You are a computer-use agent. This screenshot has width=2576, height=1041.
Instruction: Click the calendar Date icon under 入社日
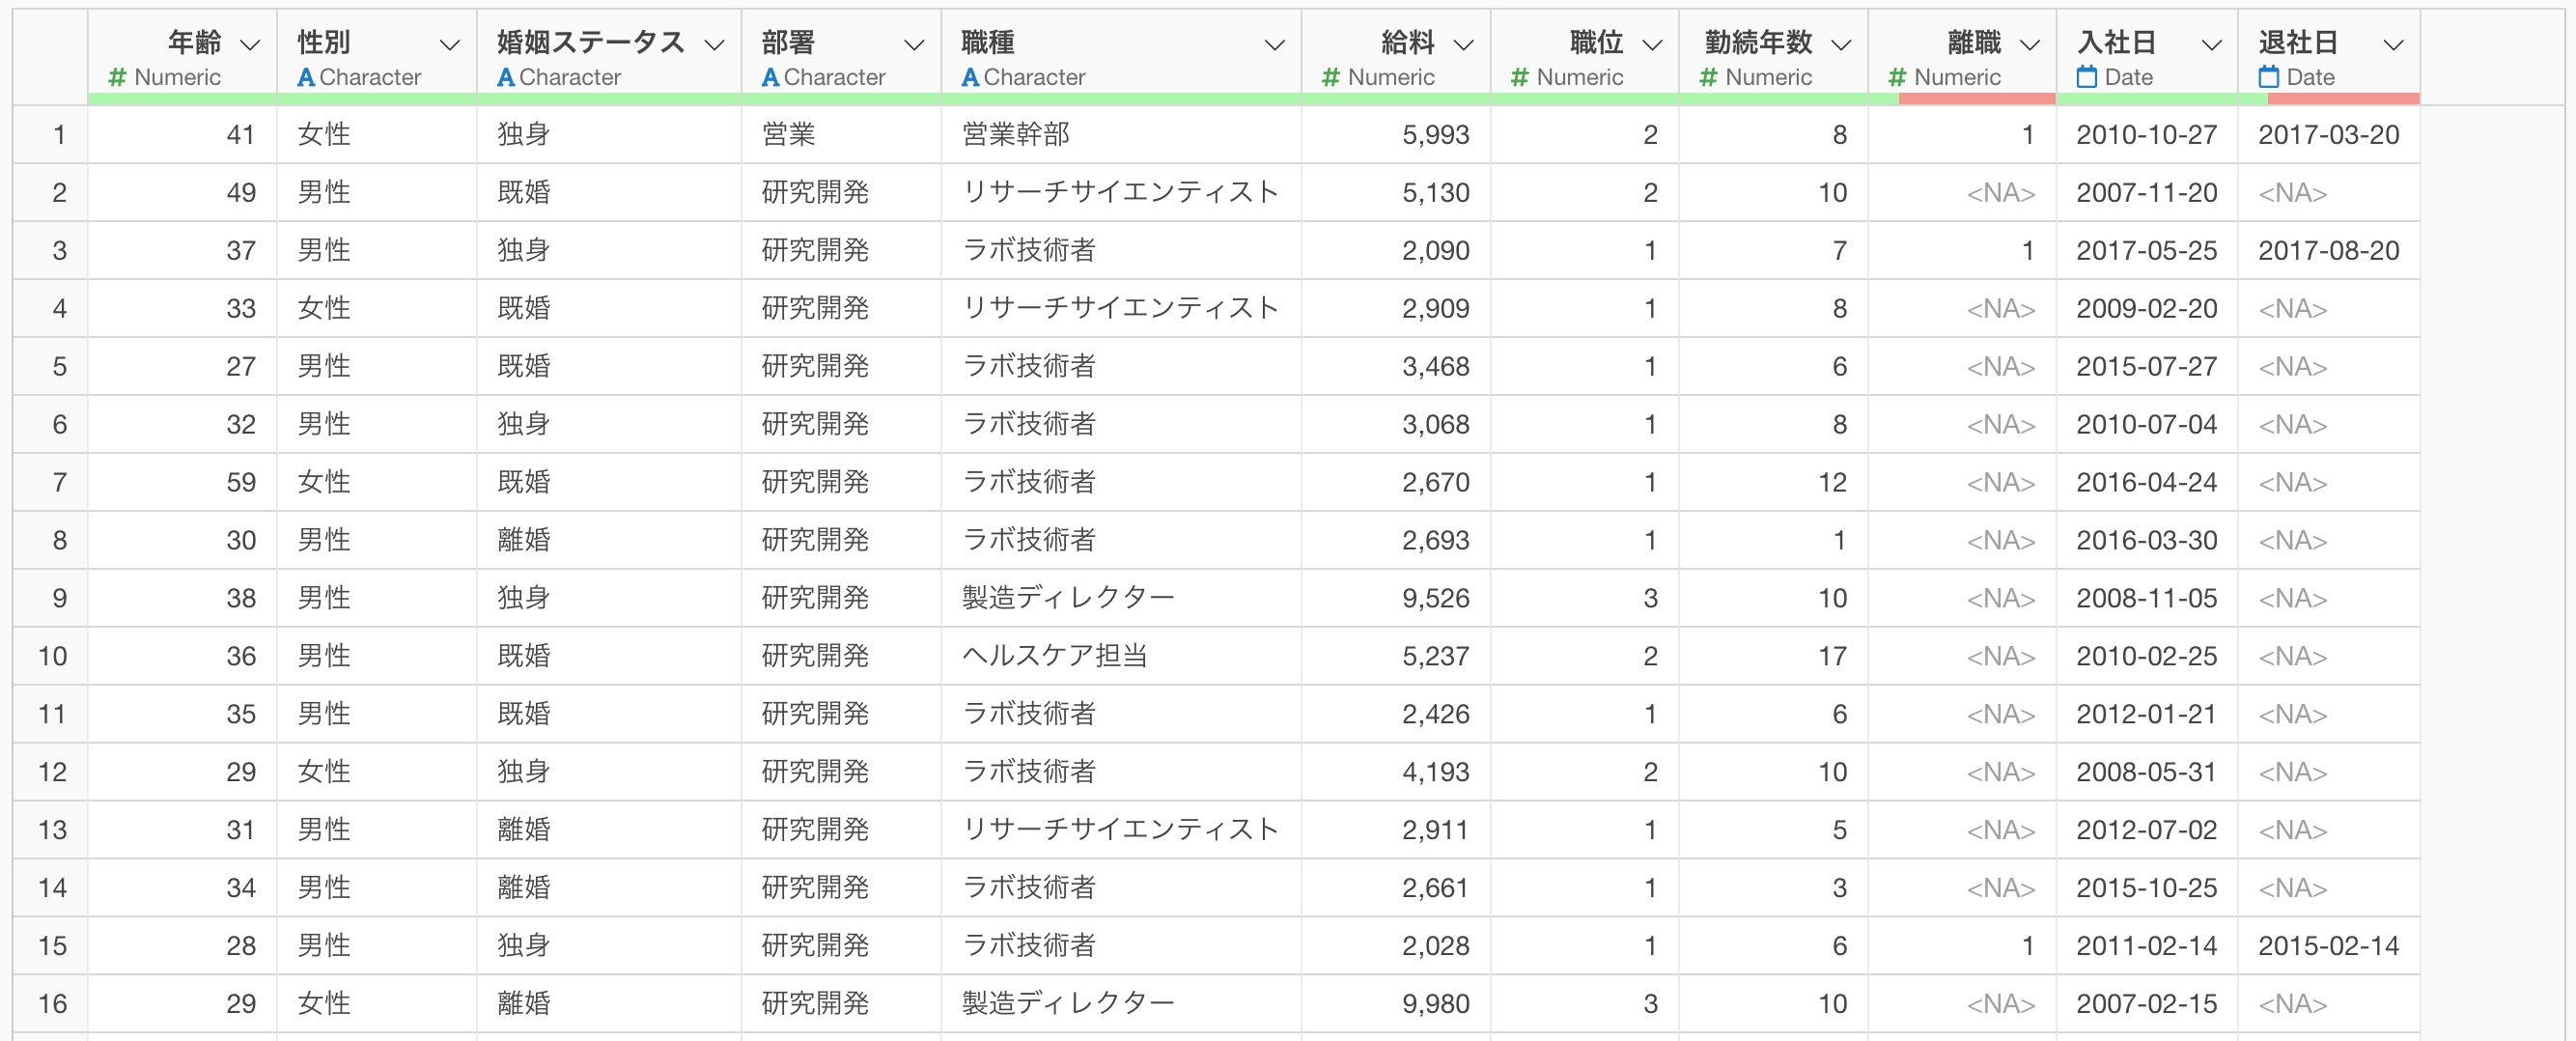2086,77
